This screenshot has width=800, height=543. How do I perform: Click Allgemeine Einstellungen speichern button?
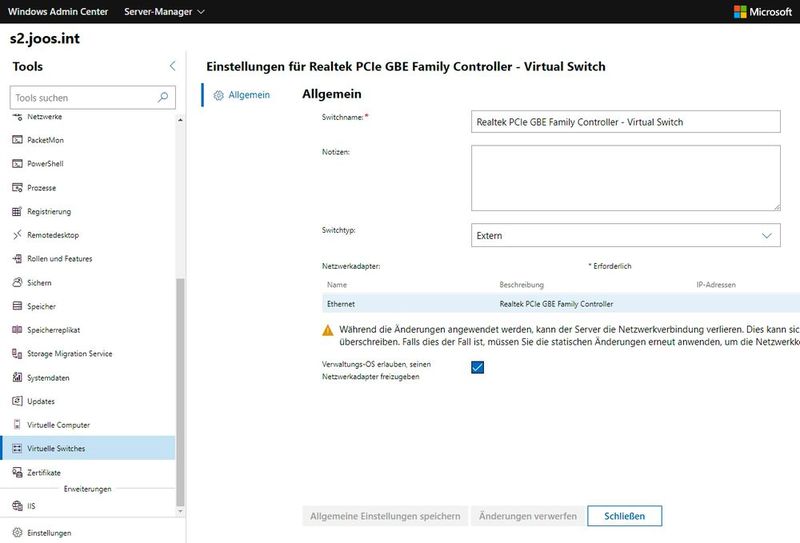385,516
